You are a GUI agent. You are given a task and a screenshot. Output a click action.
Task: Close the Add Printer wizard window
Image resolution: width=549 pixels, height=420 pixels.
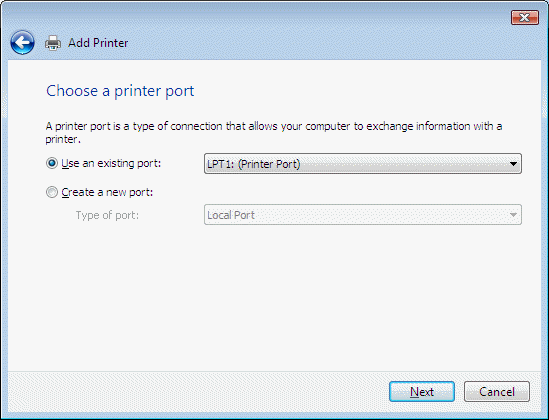[524, 18]
